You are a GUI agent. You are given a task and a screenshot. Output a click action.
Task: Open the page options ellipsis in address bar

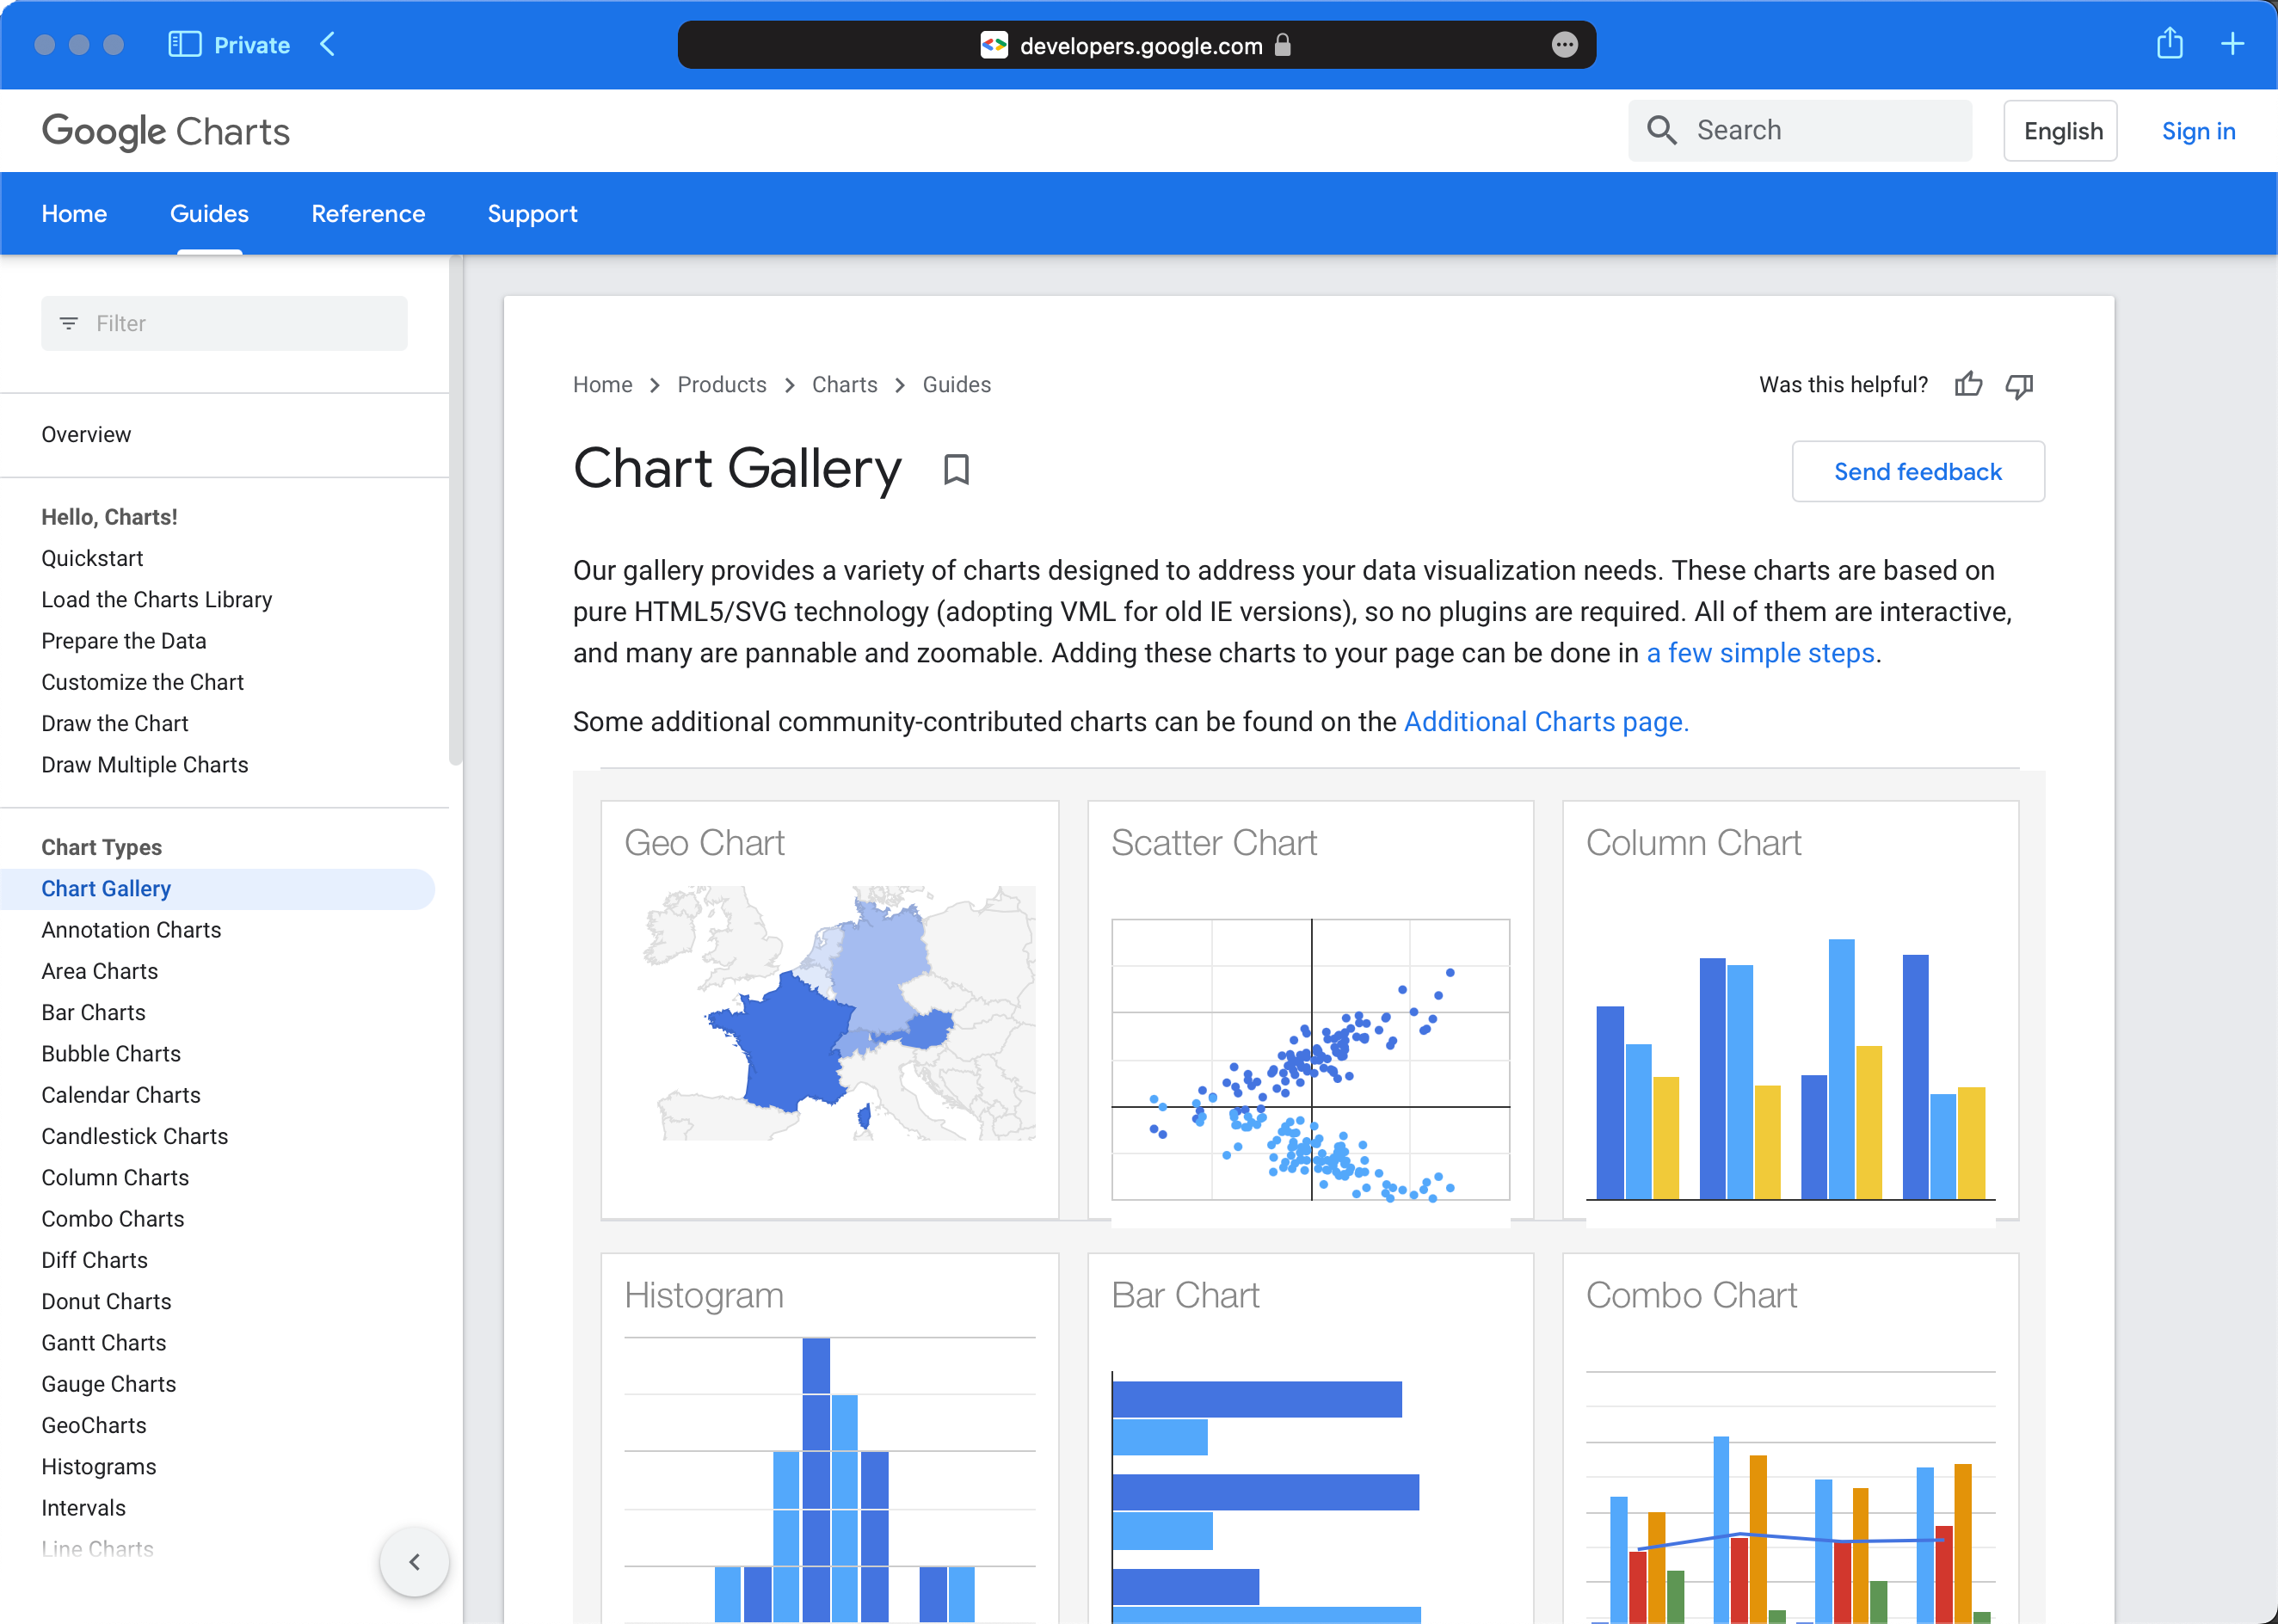(x=1564, y=45)
